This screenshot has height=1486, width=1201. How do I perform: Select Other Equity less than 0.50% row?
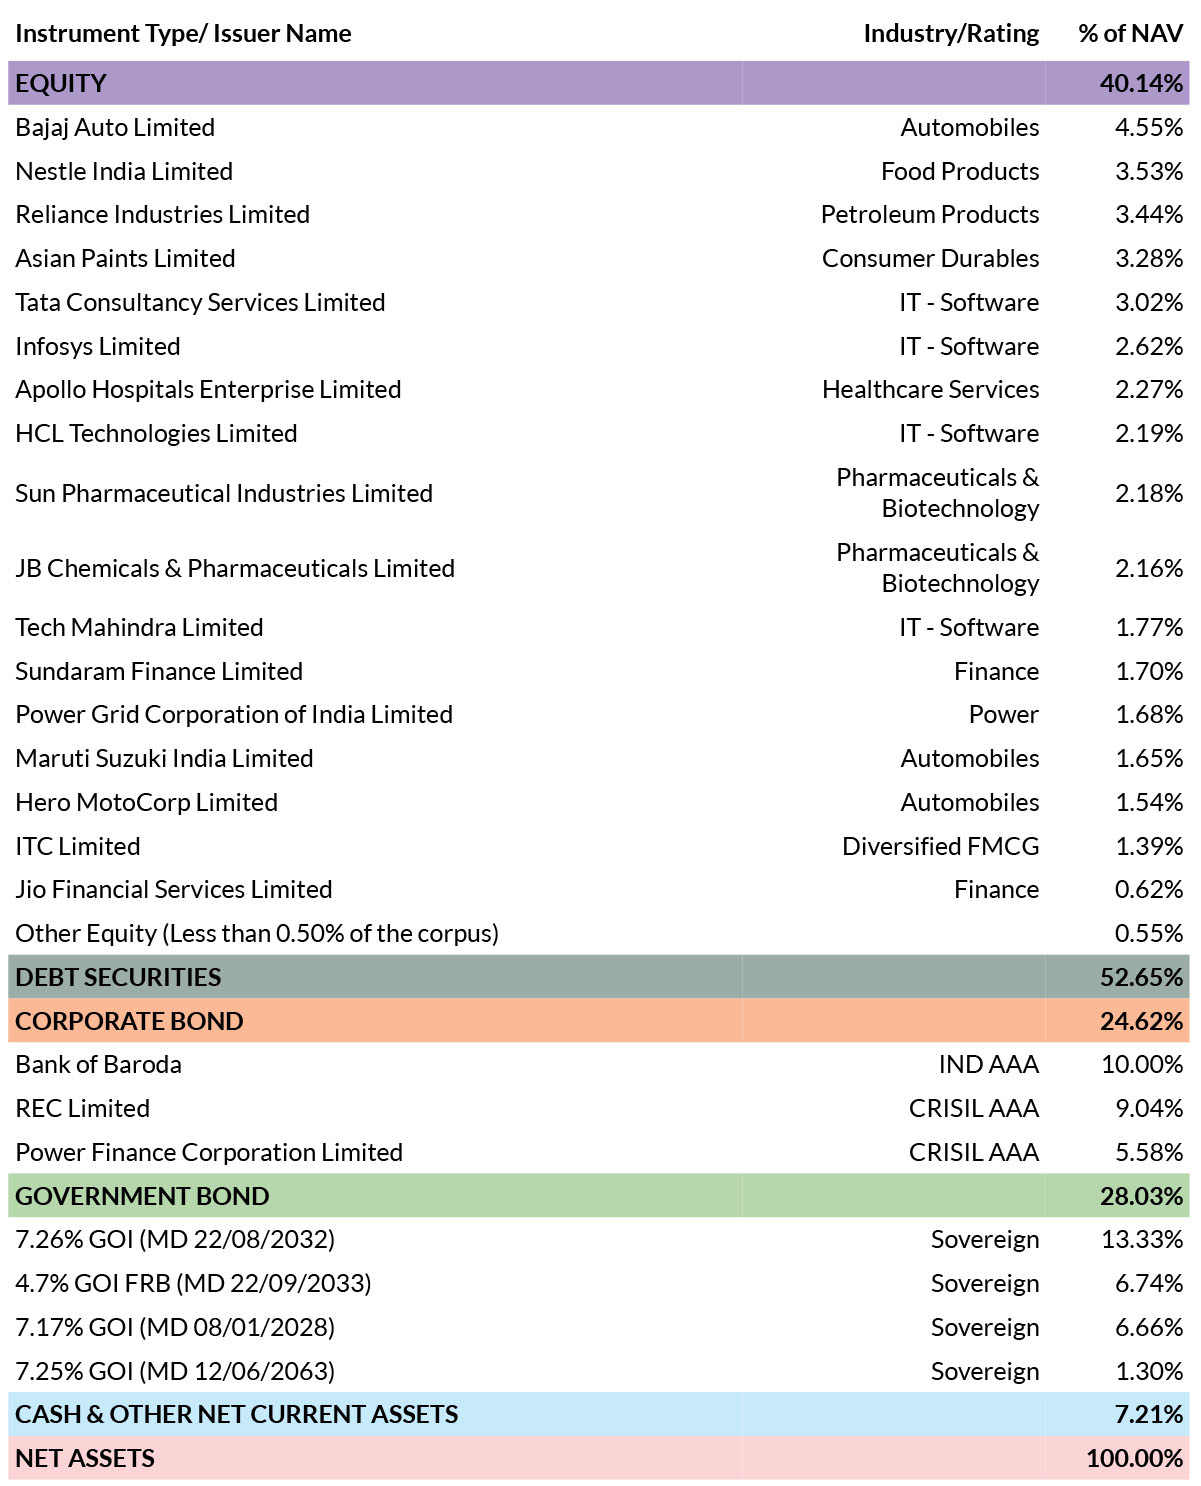pos(599,933)
